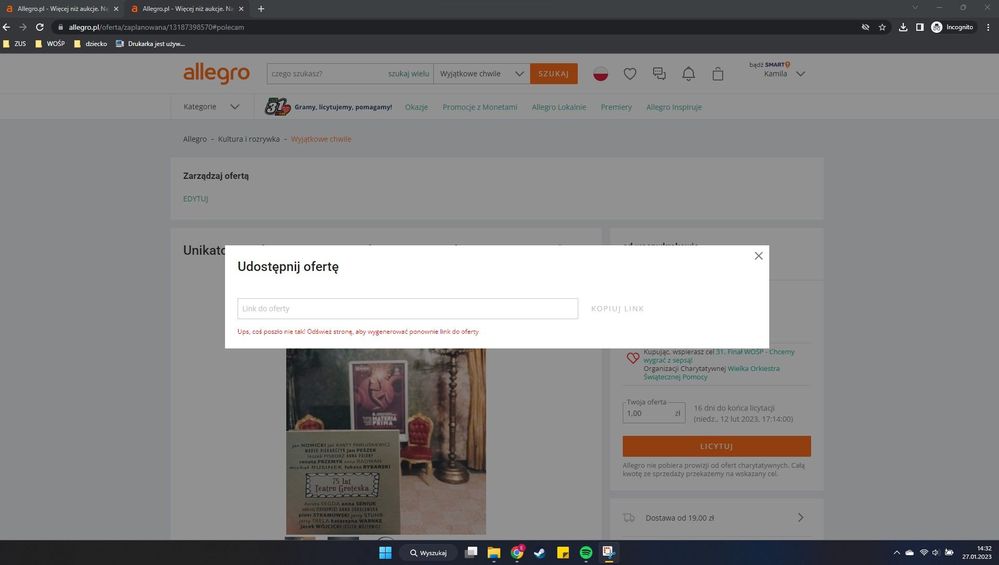Click the main product photo of the theatre poster

385,441
